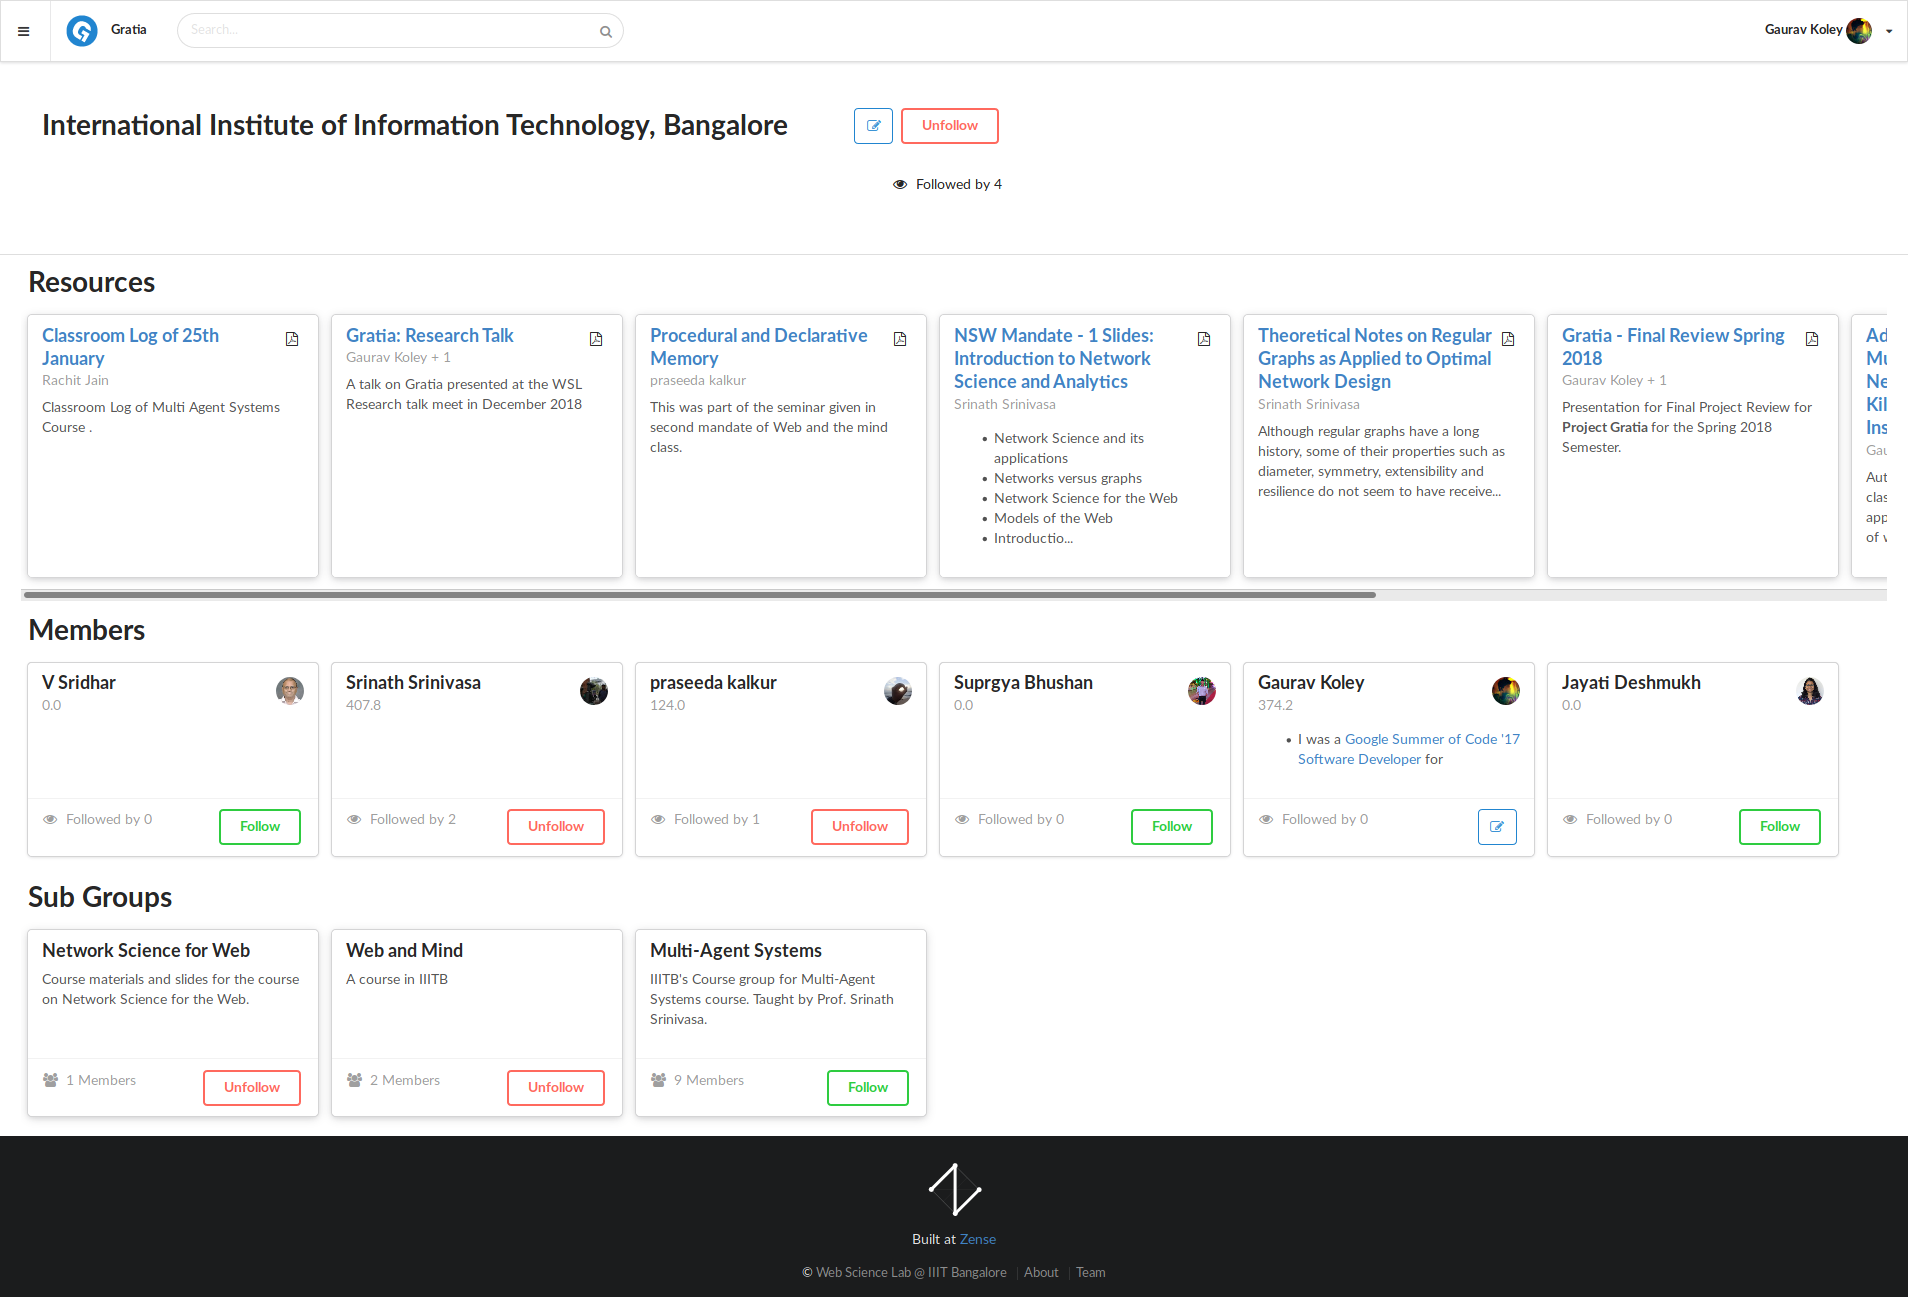Click members icon on Multi-Agent Systems card

tap(658, 1081)
